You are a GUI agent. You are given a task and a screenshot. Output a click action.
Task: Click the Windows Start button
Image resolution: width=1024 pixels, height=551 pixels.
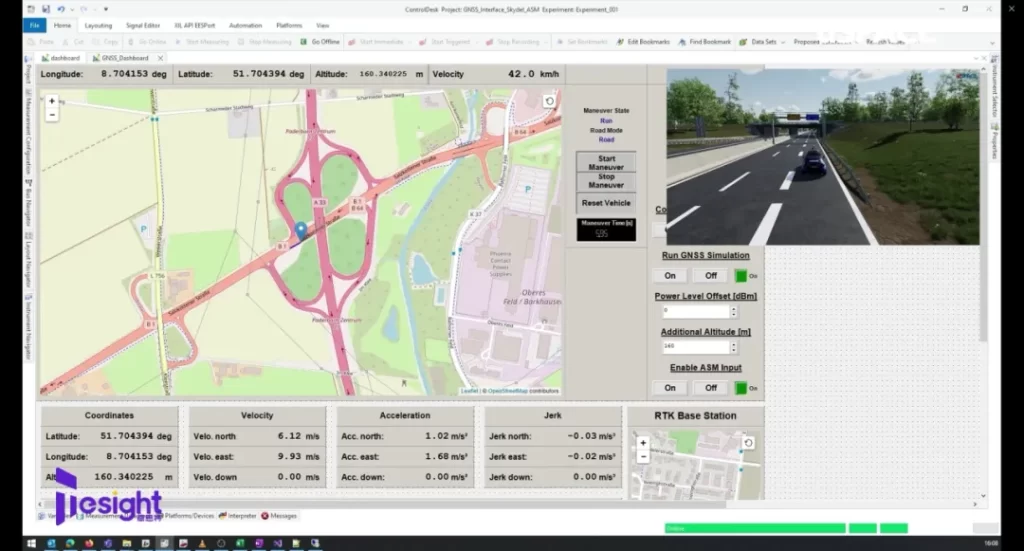click(31, 543)
